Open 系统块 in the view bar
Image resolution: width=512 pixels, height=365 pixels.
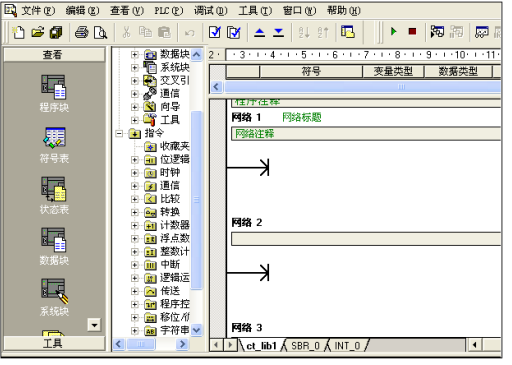pos(54,298)
